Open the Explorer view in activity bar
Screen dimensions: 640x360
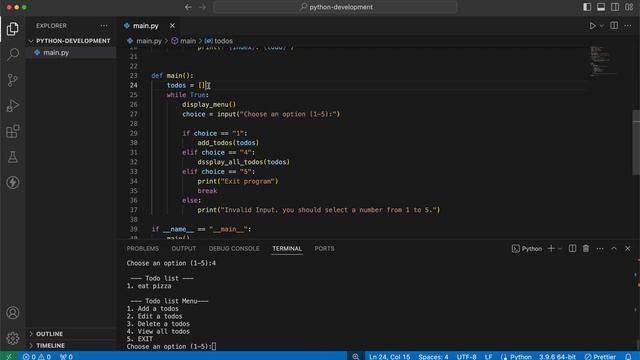[13, 29]
